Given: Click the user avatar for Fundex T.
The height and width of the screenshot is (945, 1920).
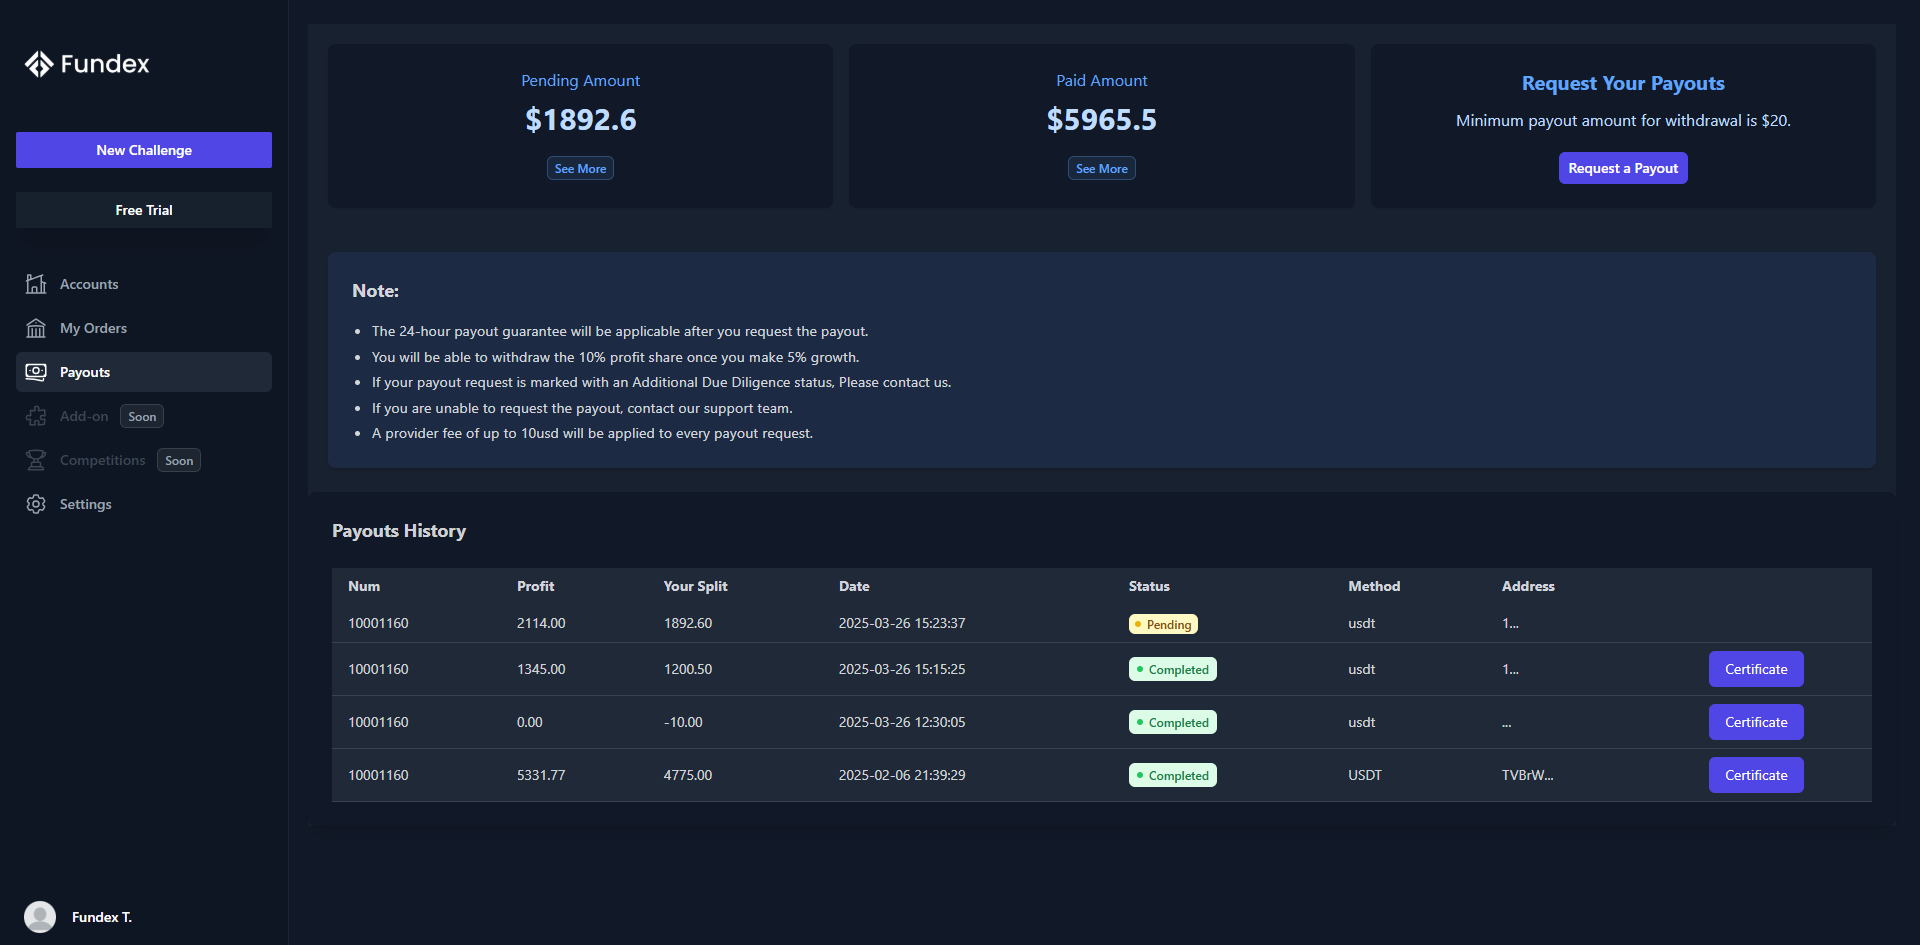Looking at the screenshot, I should point(40,916).
